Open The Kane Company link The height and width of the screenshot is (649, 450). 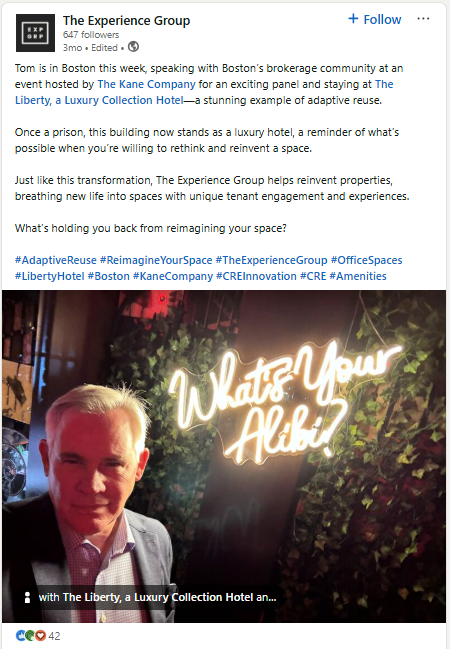[x=146, y=84]
